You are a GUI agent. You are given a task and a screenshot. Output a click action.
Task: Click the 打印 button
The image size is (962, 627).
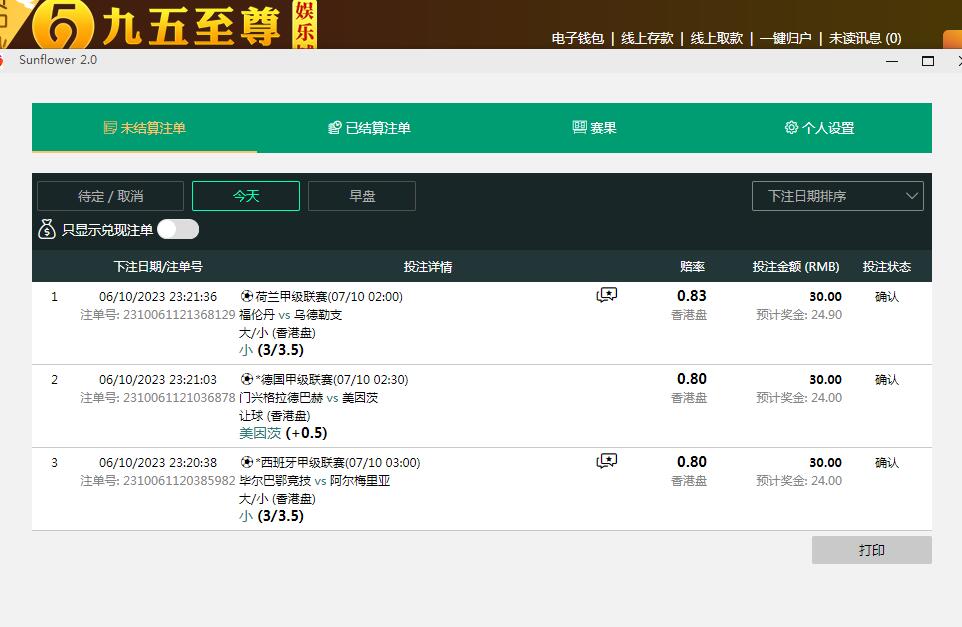tap(871, 550)
